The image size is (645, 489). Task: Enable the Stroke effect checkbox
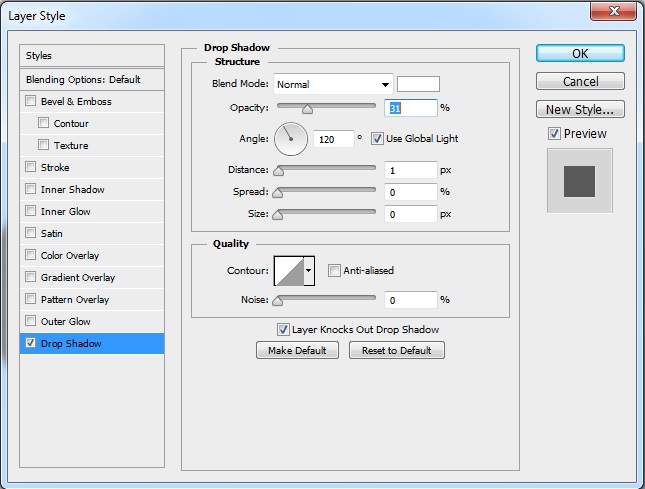click(x=30, y=167)
